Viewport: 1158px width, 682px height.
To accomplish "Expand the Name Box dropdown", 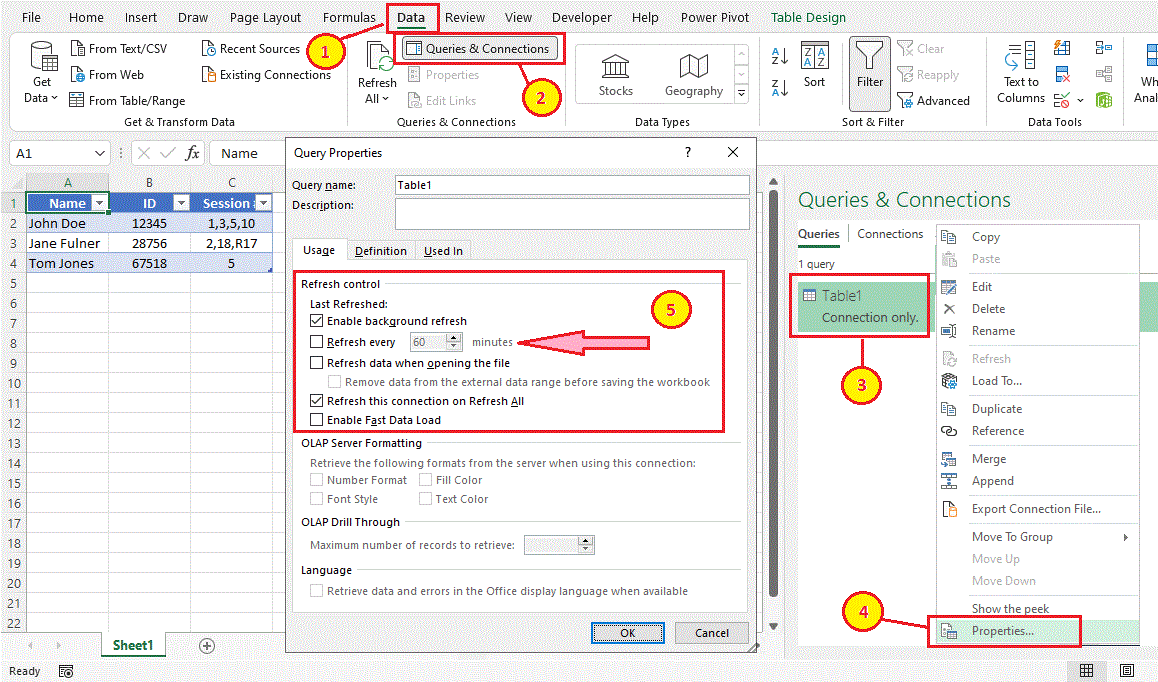I will pos(100,153).
